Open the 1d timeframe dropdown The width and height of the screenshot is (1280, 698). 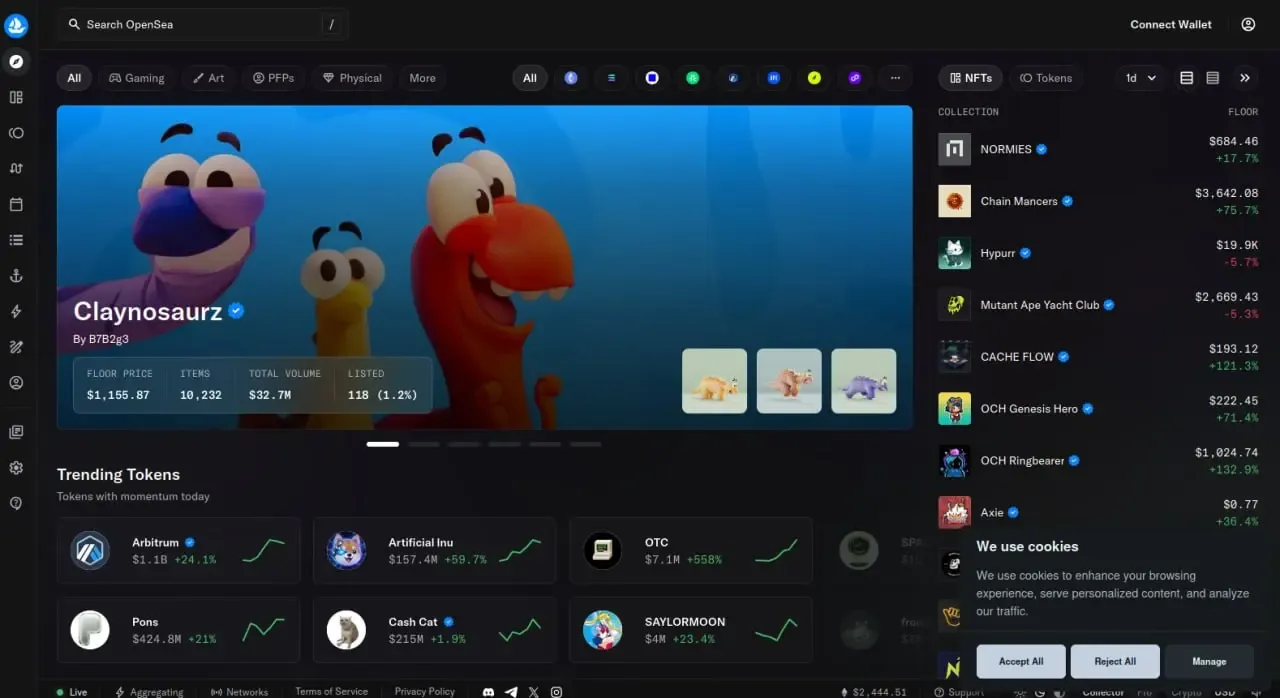[1141, 78]
